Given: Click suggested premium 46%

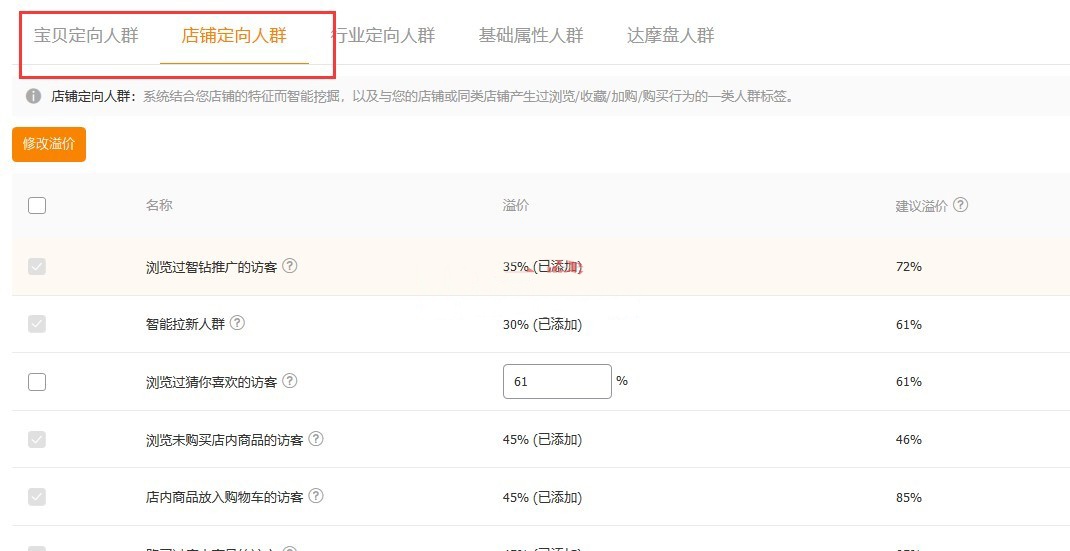Looking at the screenshot, I should pyautogui.click(x=908, y=440).
